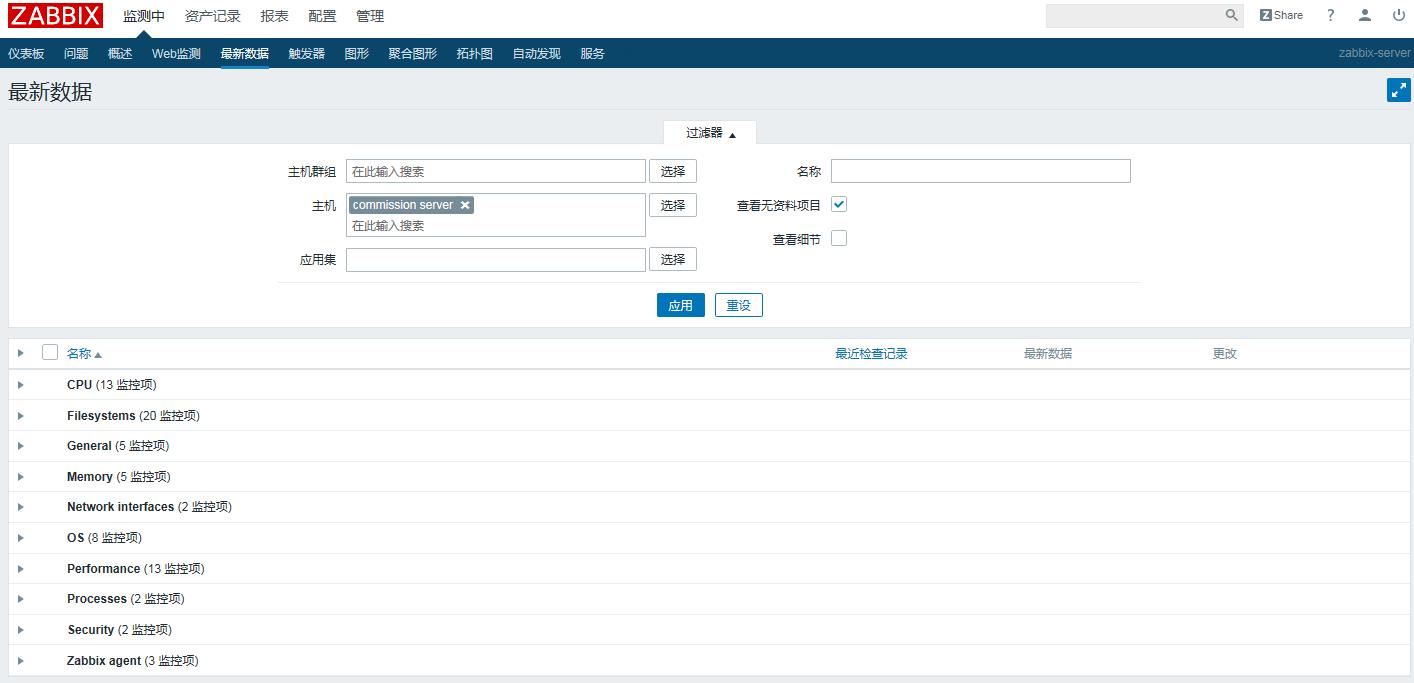Go to 触发器 submenu

pyautogui.click(x=307, y=54)
